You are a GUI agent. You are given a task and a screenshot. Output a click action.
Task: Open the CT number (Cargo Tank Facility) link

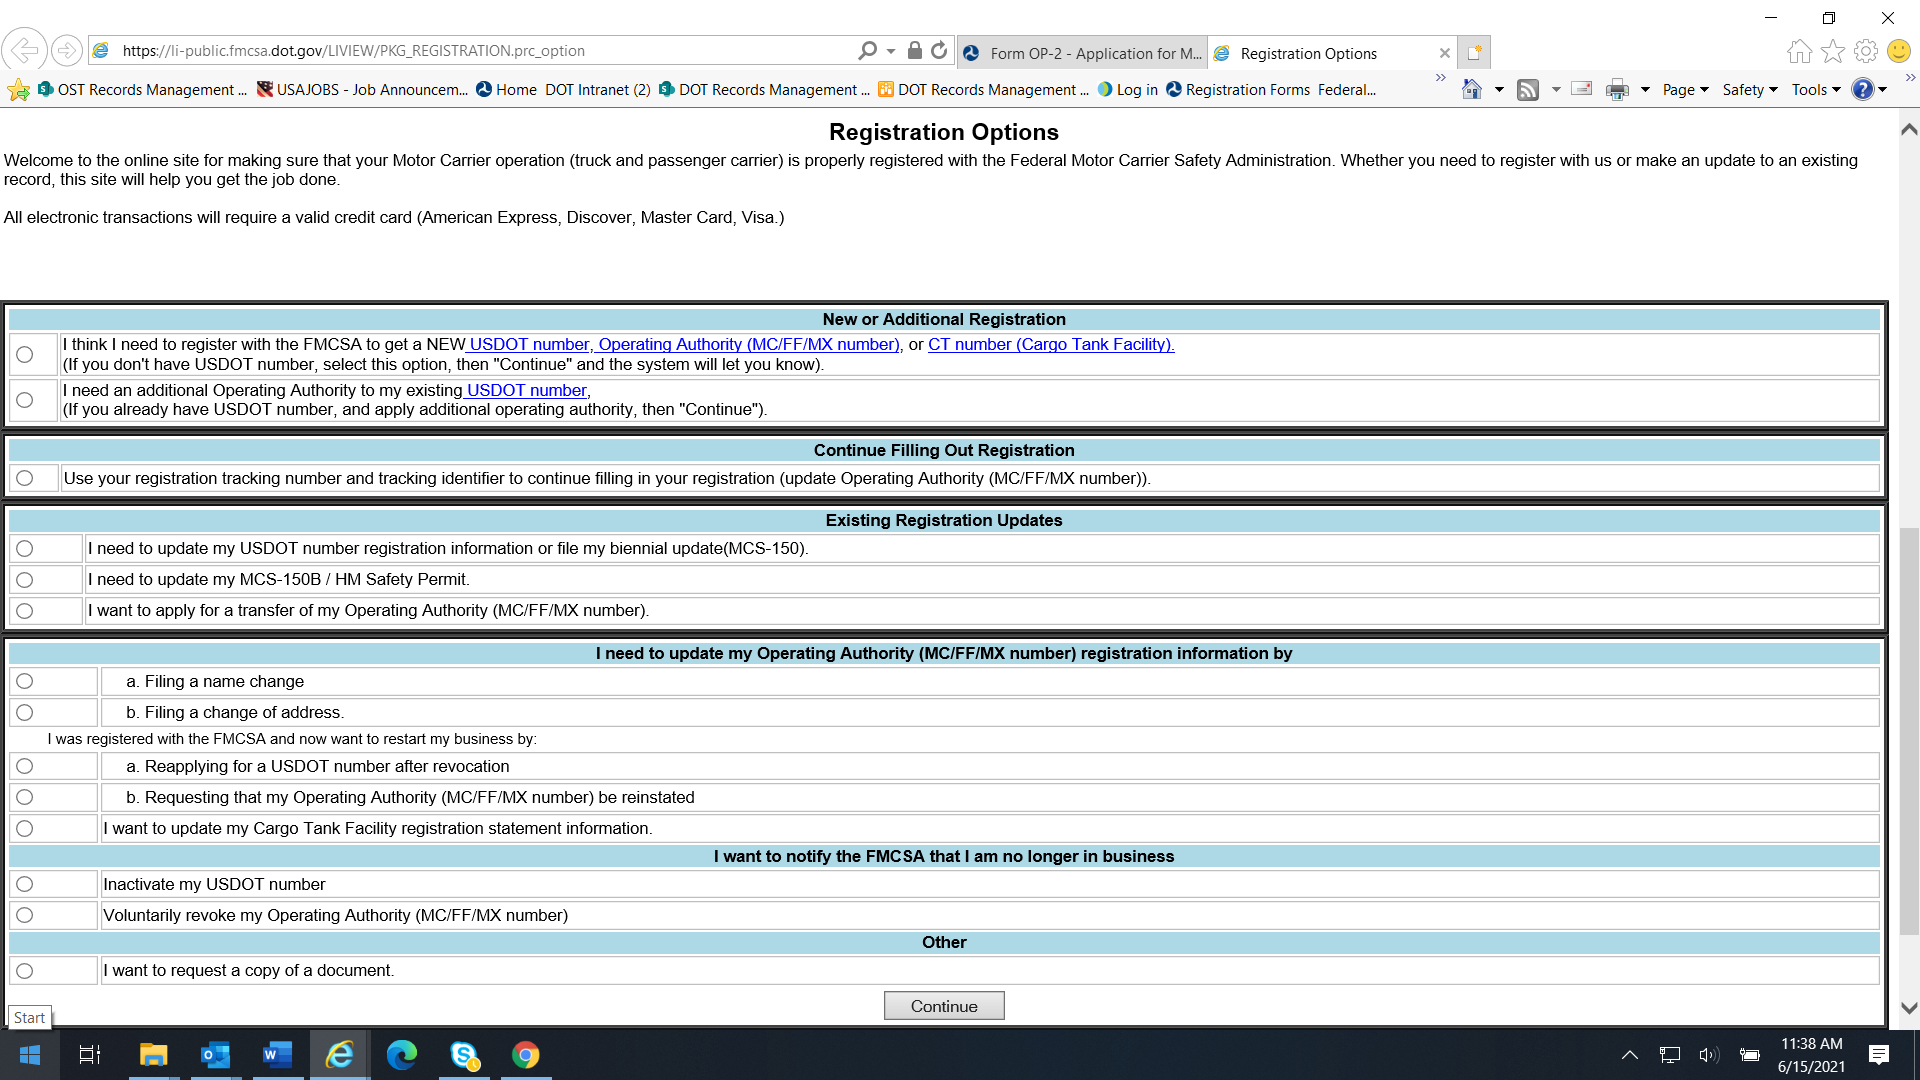click(x=1050, y=344)
